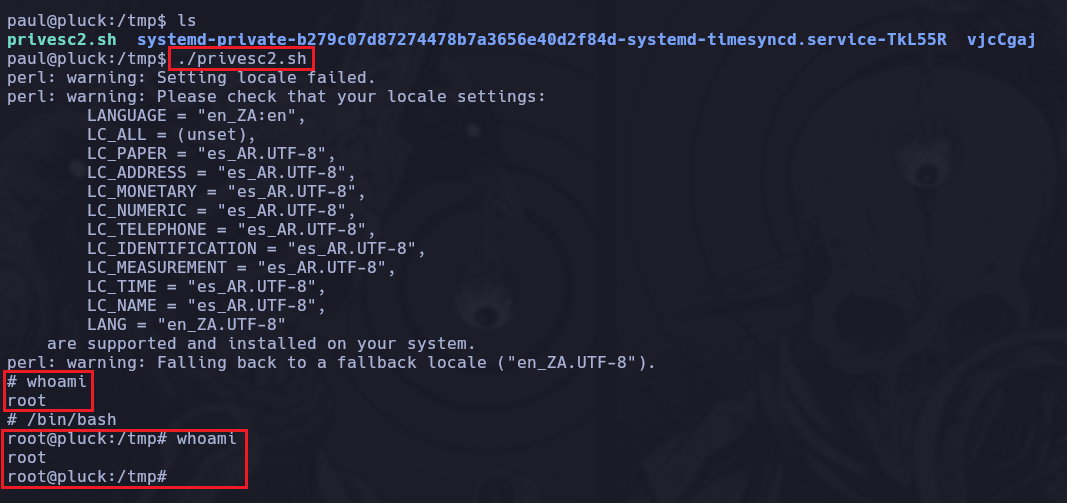Click the final empty root@pluck:/tmp# prompt

tap(86, 476)
